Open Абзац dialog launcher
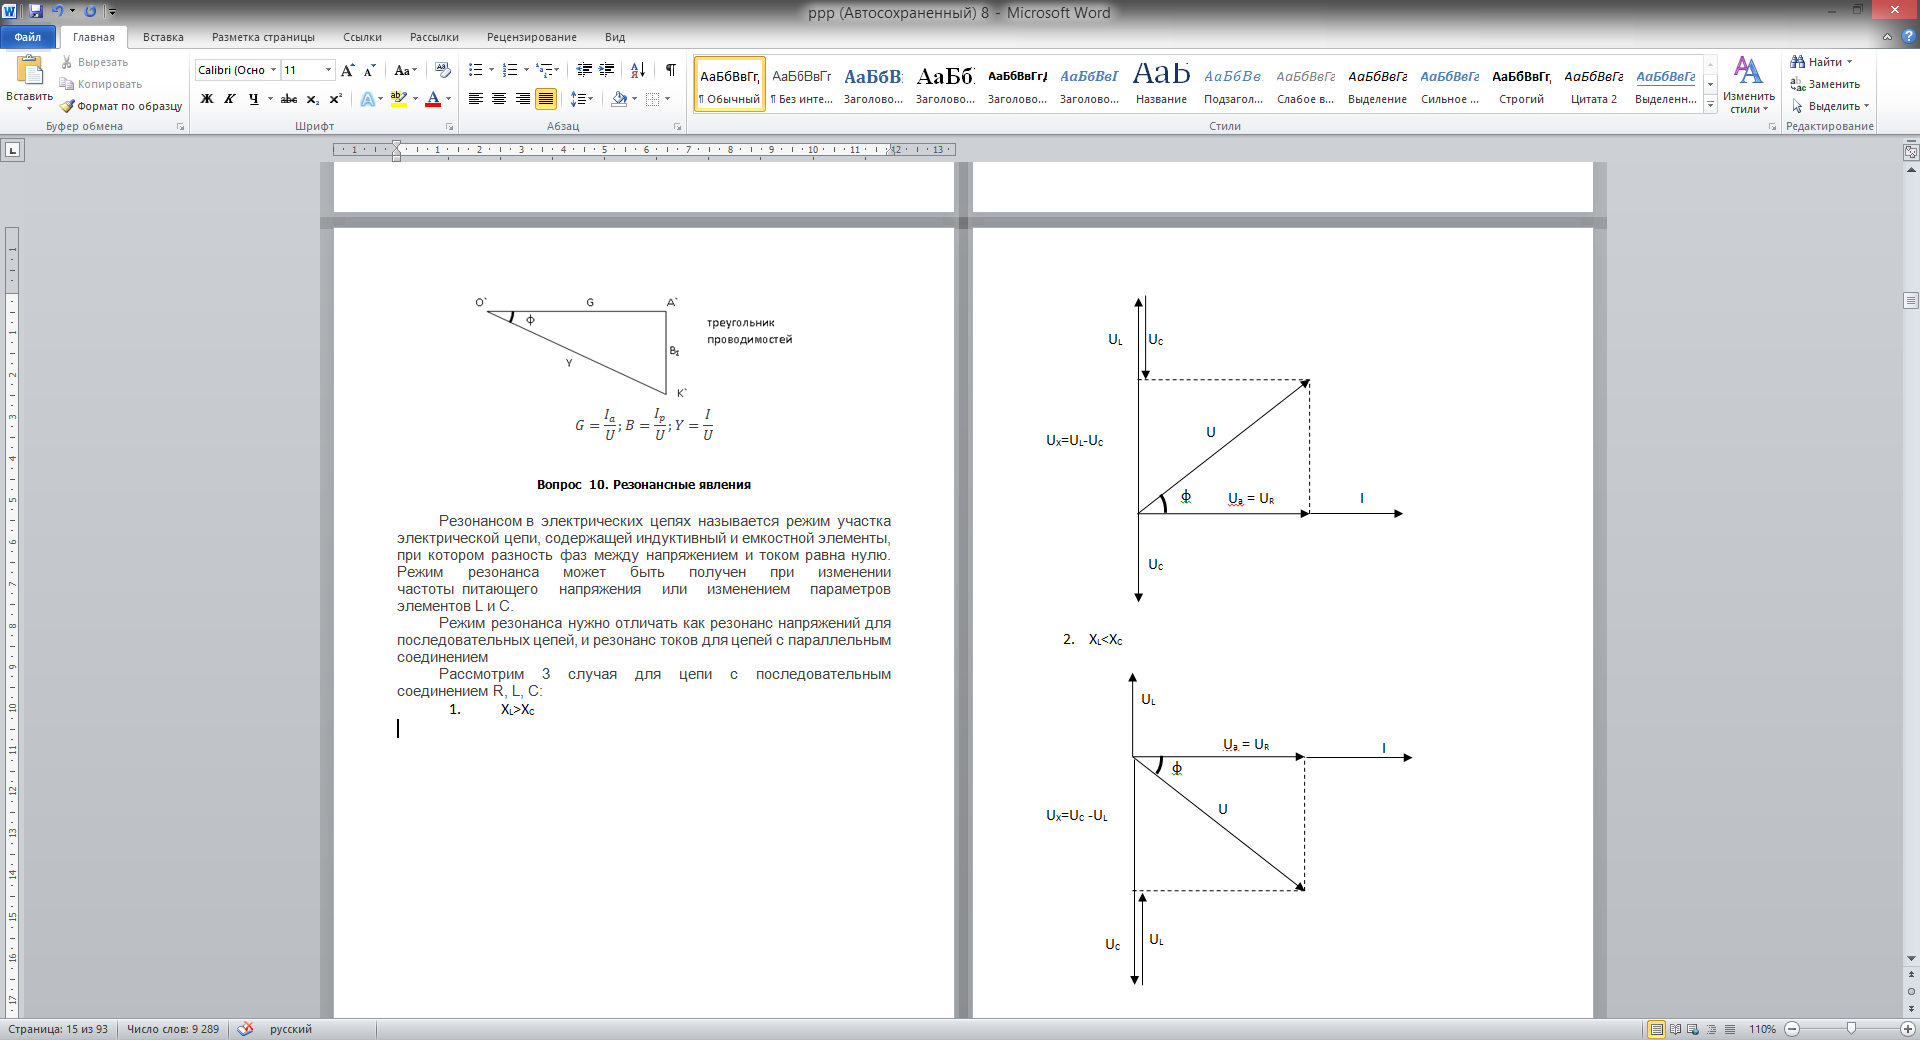This screenshot has height=1040, width=1920. click(677, 127)
